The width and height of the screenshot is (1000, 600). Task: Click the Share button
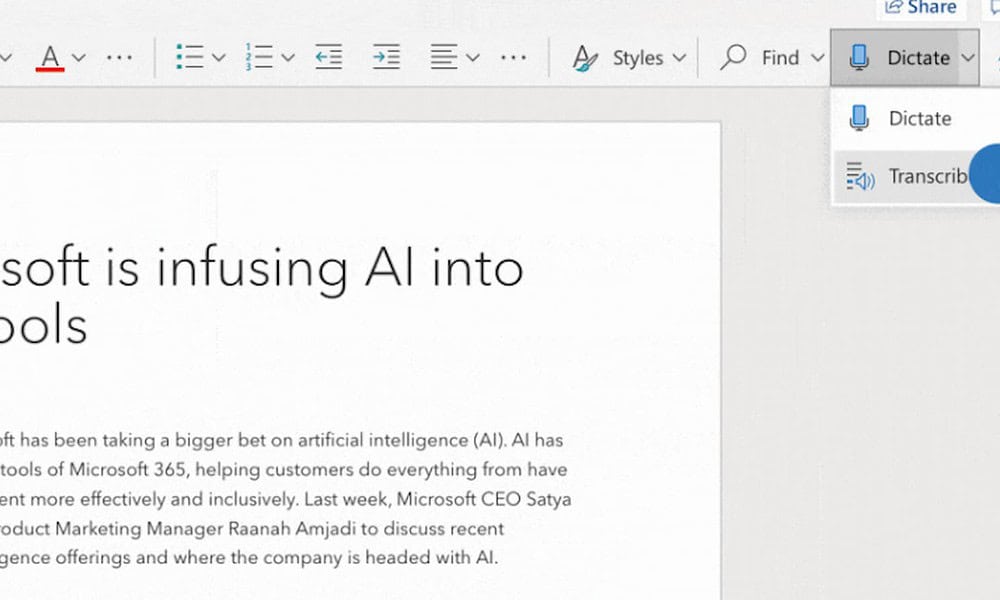[x=919, y=8]
